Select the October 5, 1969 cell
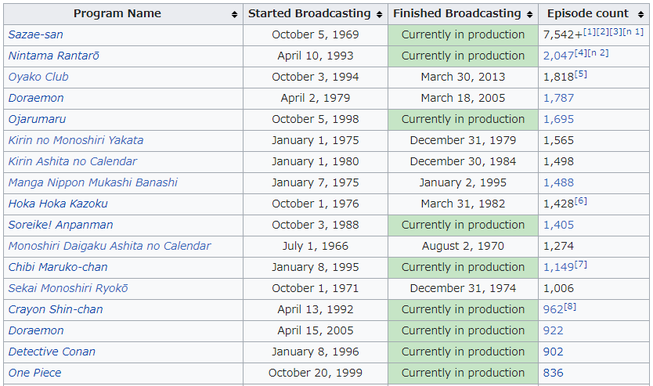 pos(316,35)
